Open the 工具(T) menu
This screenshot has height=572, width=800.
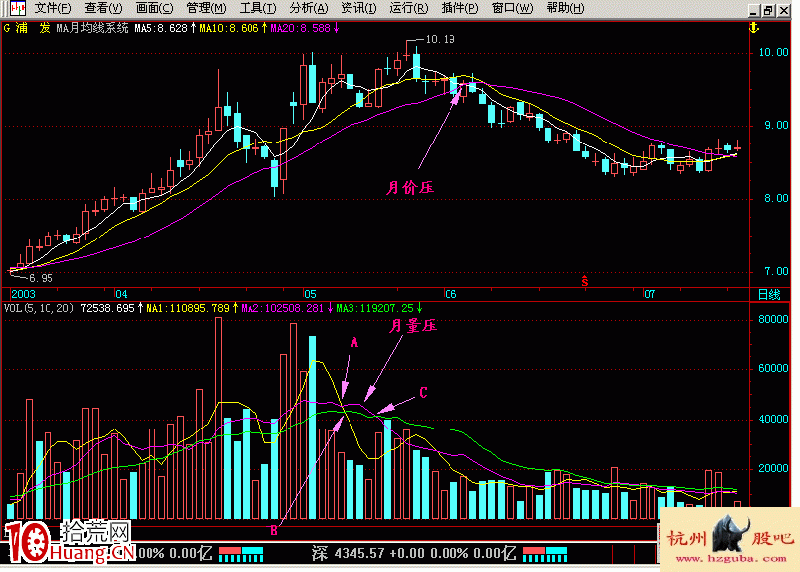pos(258,8)
